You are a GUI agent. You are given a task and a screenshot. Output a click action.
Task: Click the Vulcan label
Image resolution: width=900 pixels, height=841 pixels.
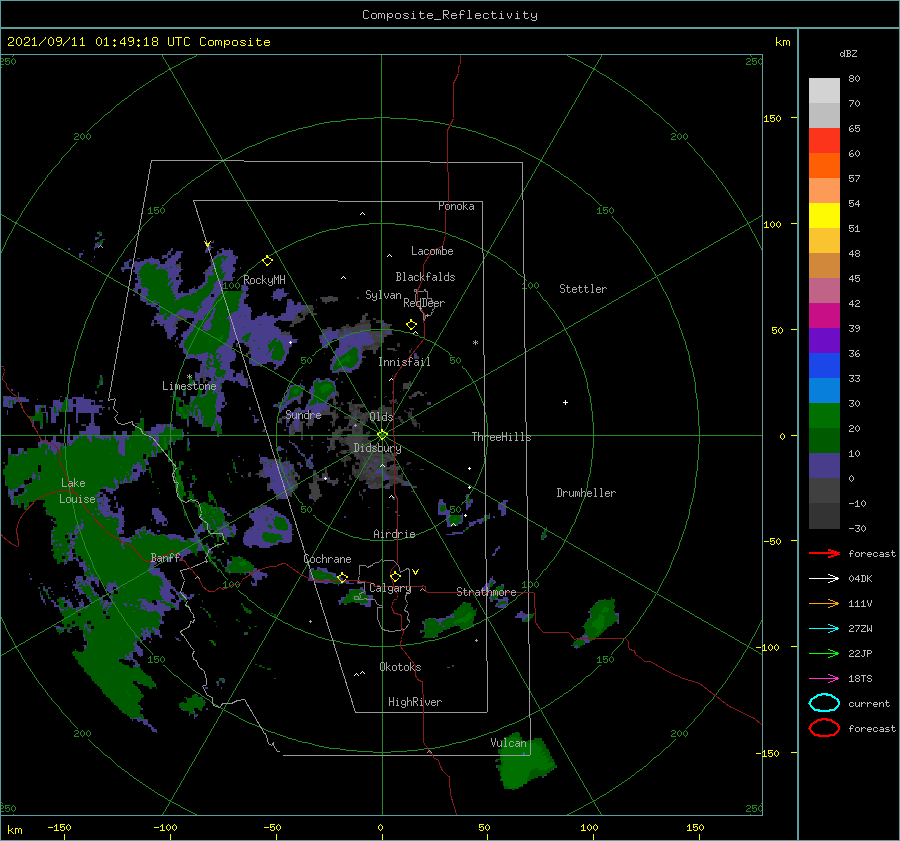[x=508, y=743]
